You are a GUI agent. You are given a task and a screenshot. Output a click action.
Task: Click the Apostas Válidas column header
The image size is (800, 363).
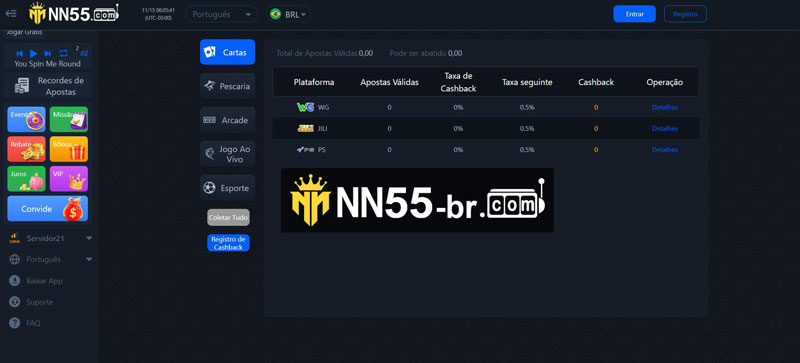click(389, 82)
